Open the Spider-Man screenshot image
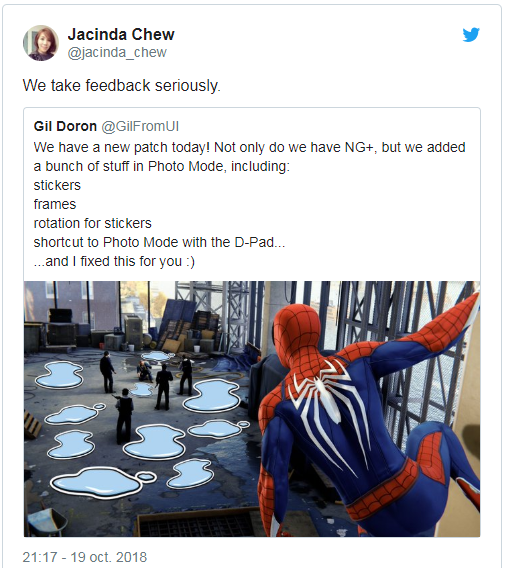505x568 pixels. click(252, 409)
